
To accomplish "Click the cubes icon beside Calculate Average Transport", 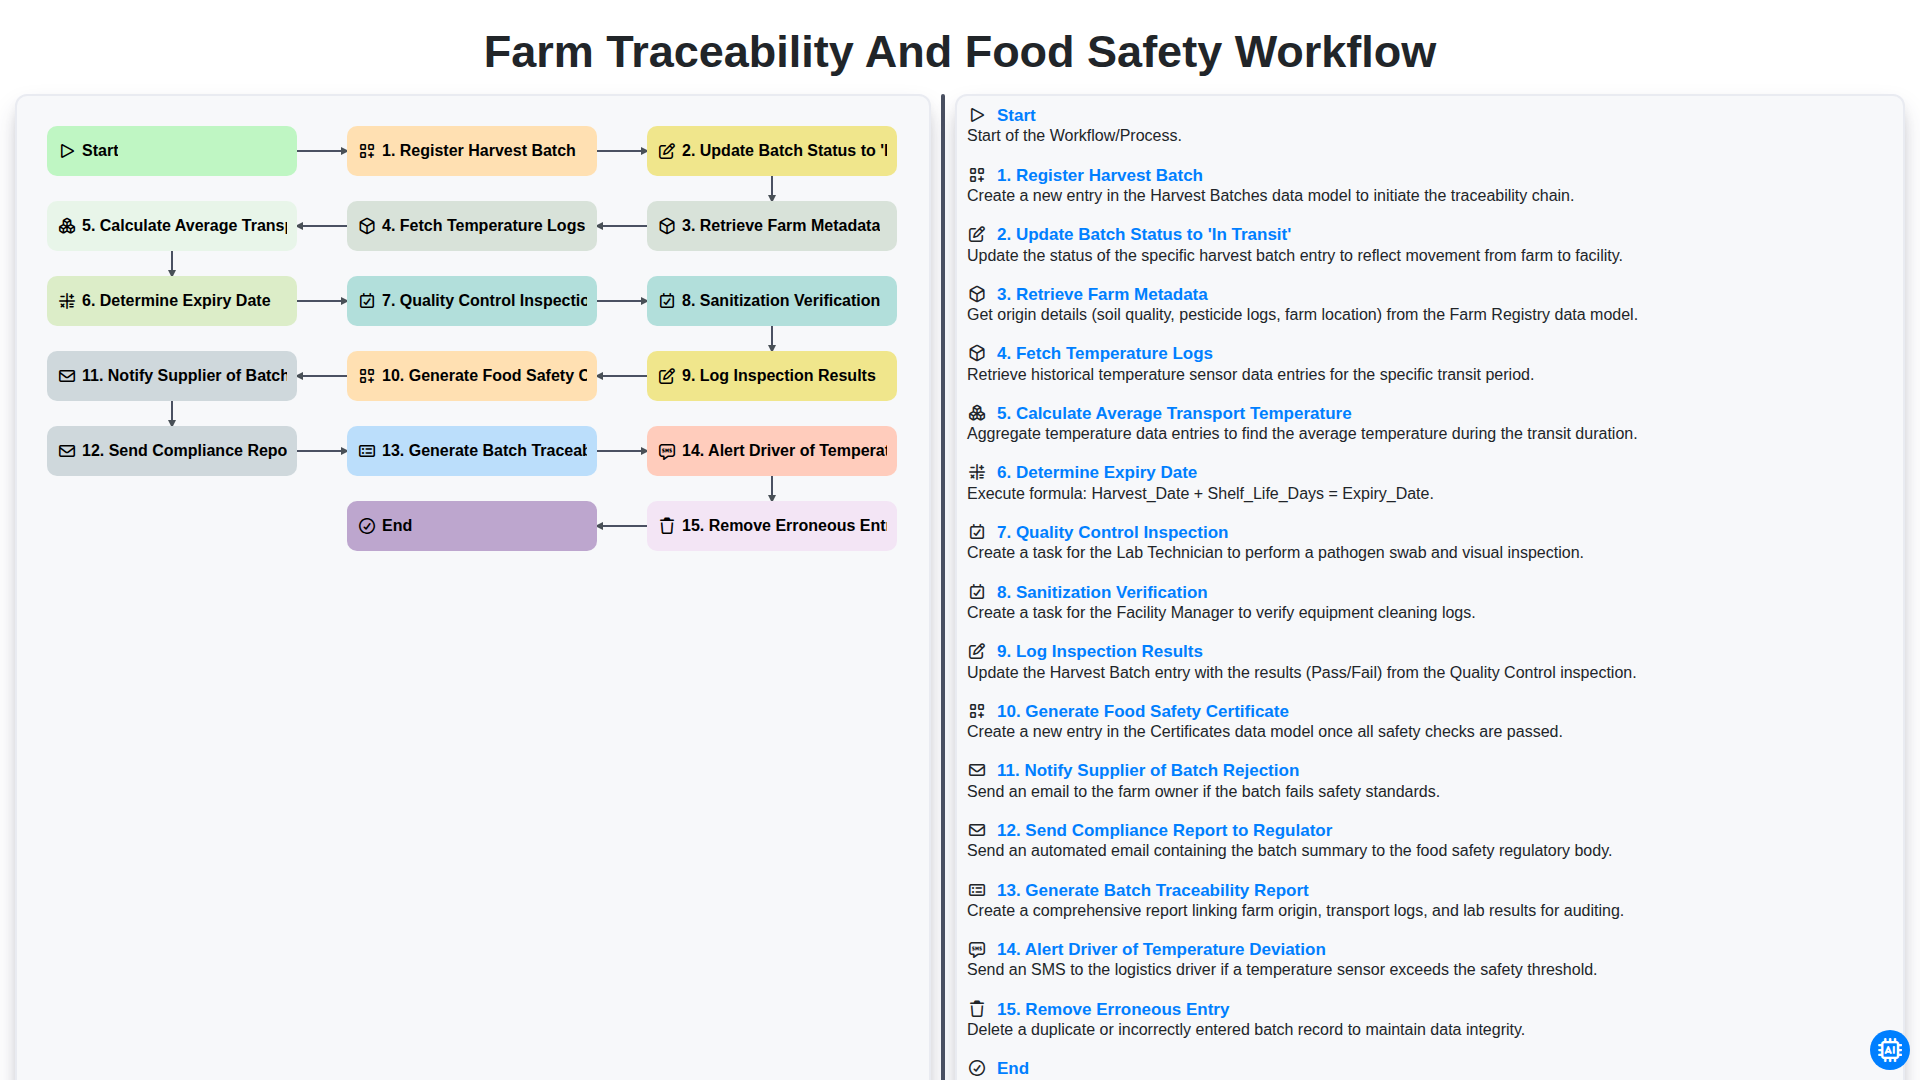I will (x=977, y=413).
